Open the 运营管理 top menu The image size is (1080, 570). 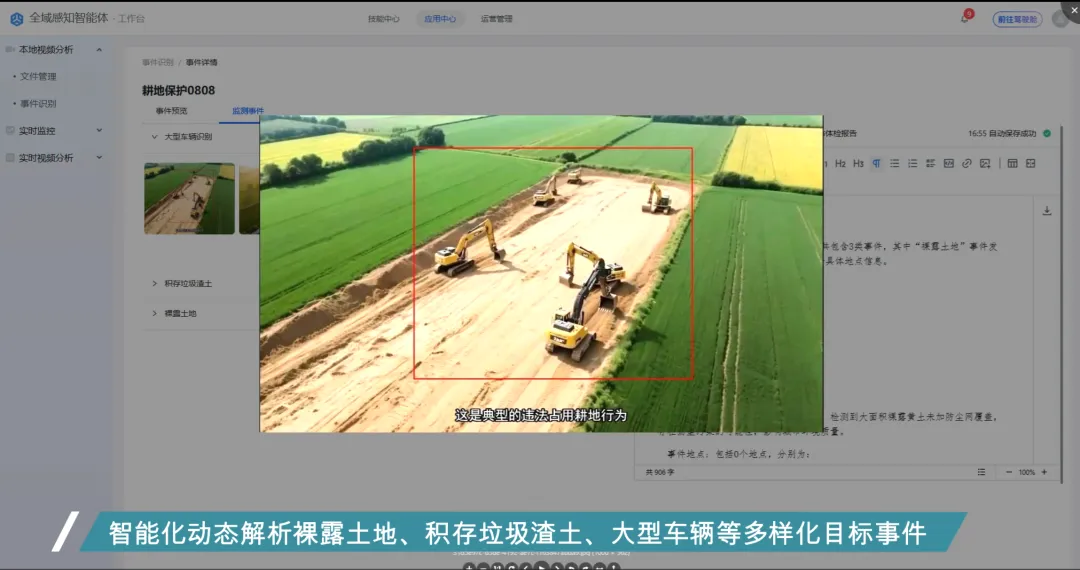click(496, 18)
